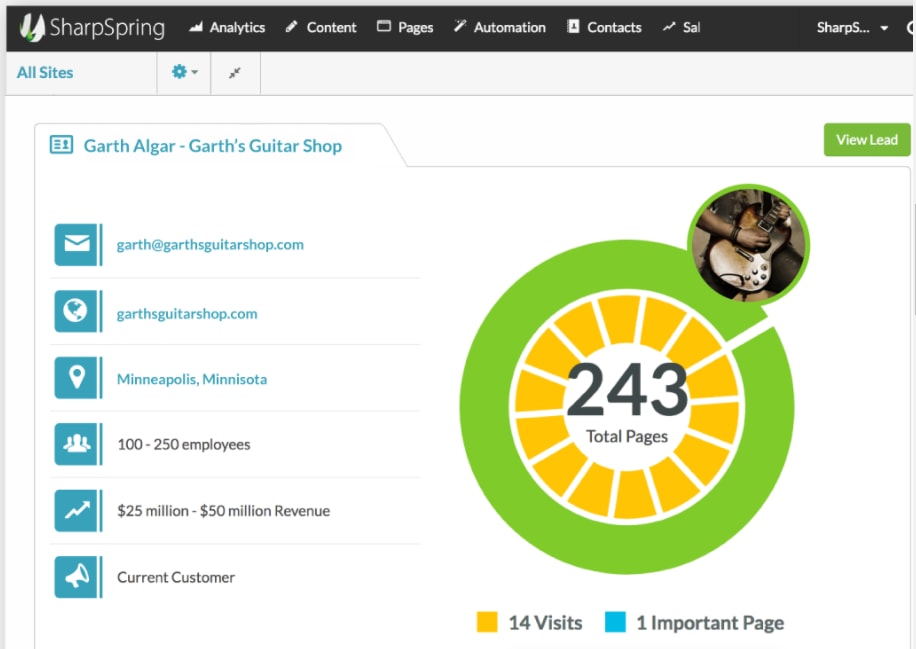
Task: Click the contact card icon beside Garth Algar
Action: 61,144
